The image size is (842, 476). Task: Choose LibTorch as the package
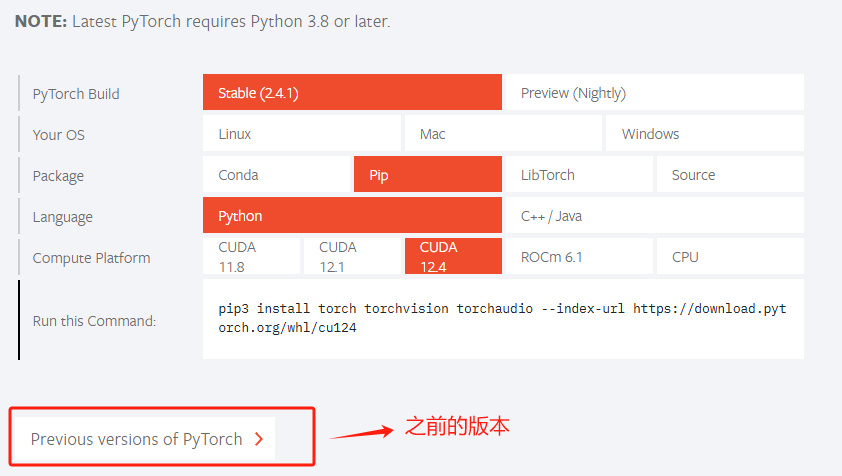pyautogui.click(x=579, y=174)
